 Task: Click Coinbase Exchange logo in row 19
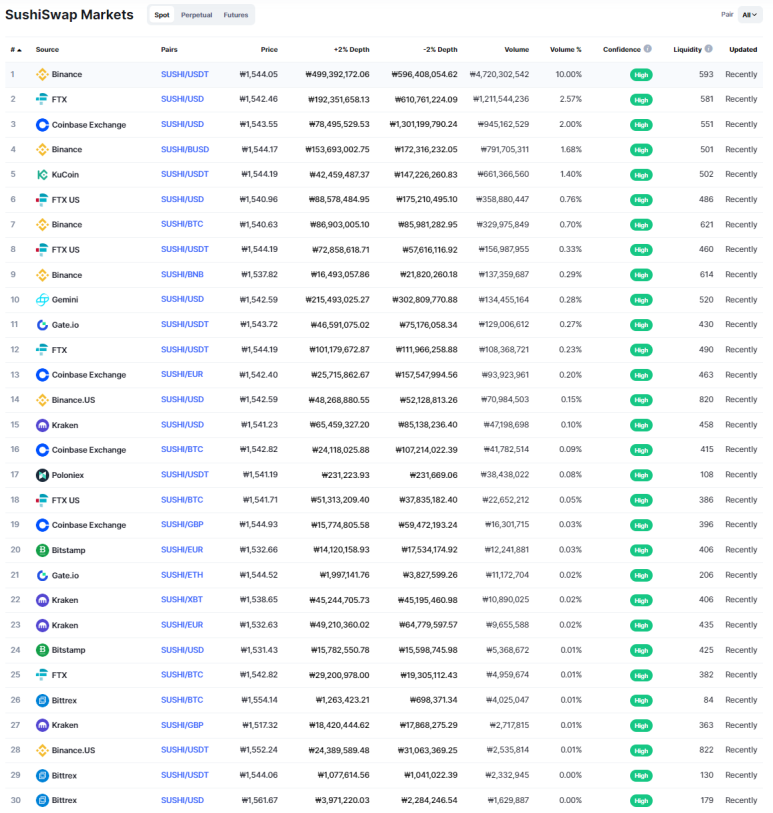click(42, 525)
